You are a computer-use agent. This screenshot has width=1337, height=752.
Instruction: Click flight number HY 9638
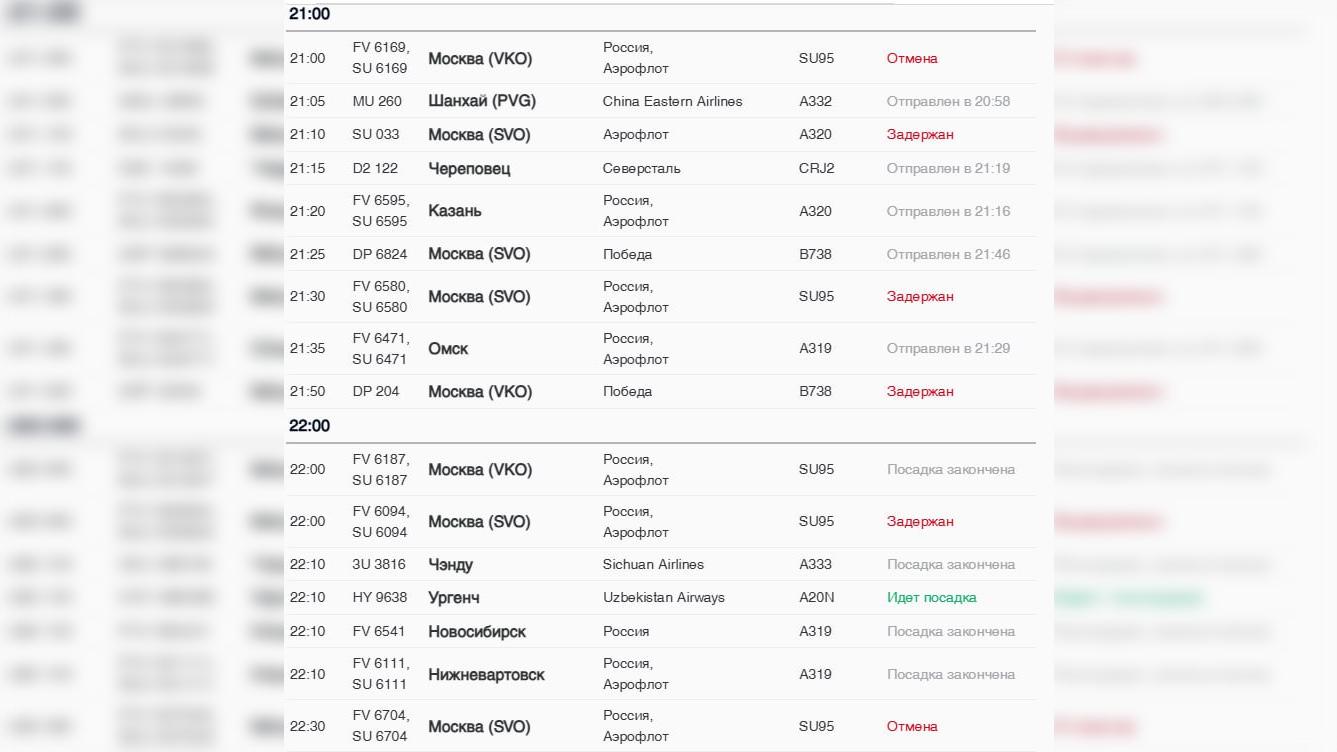pos(380,597)
